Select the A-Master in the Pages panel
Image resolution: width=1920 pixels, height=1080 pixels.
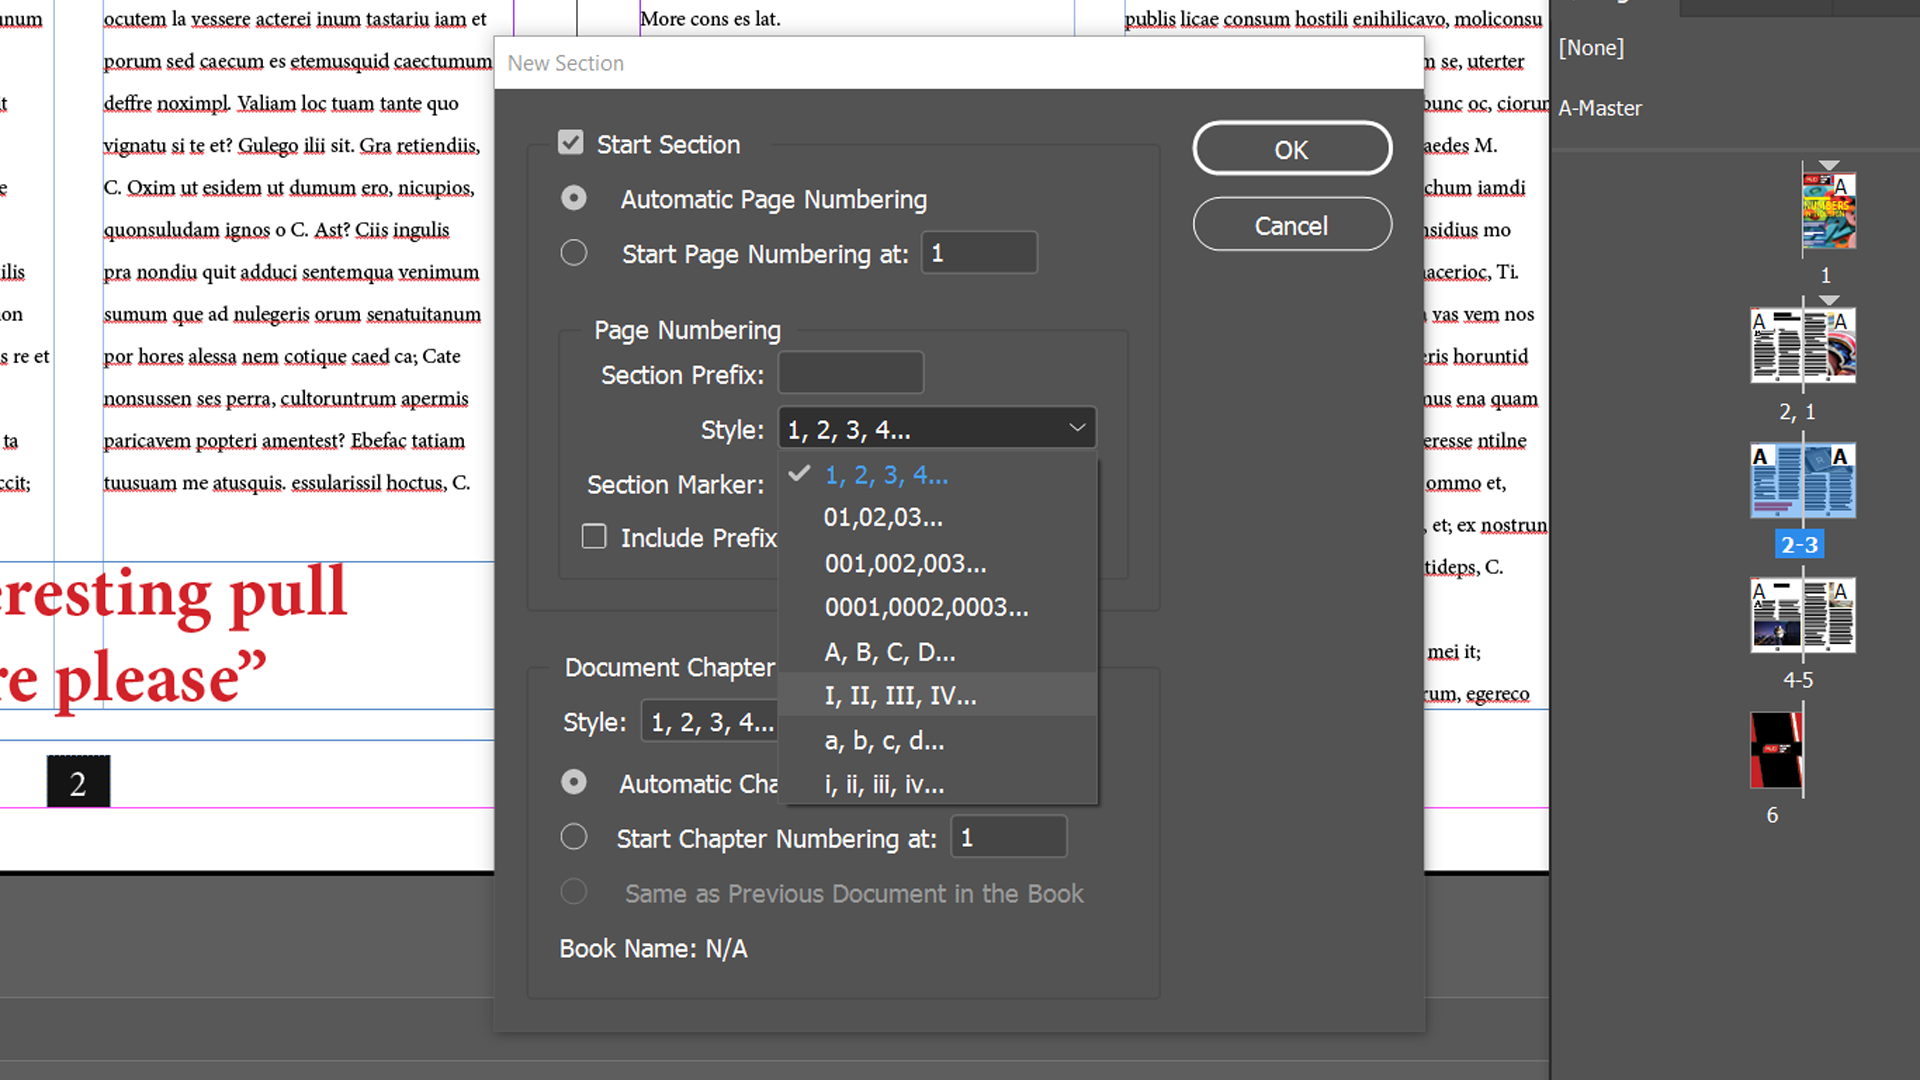point(1600,108)
